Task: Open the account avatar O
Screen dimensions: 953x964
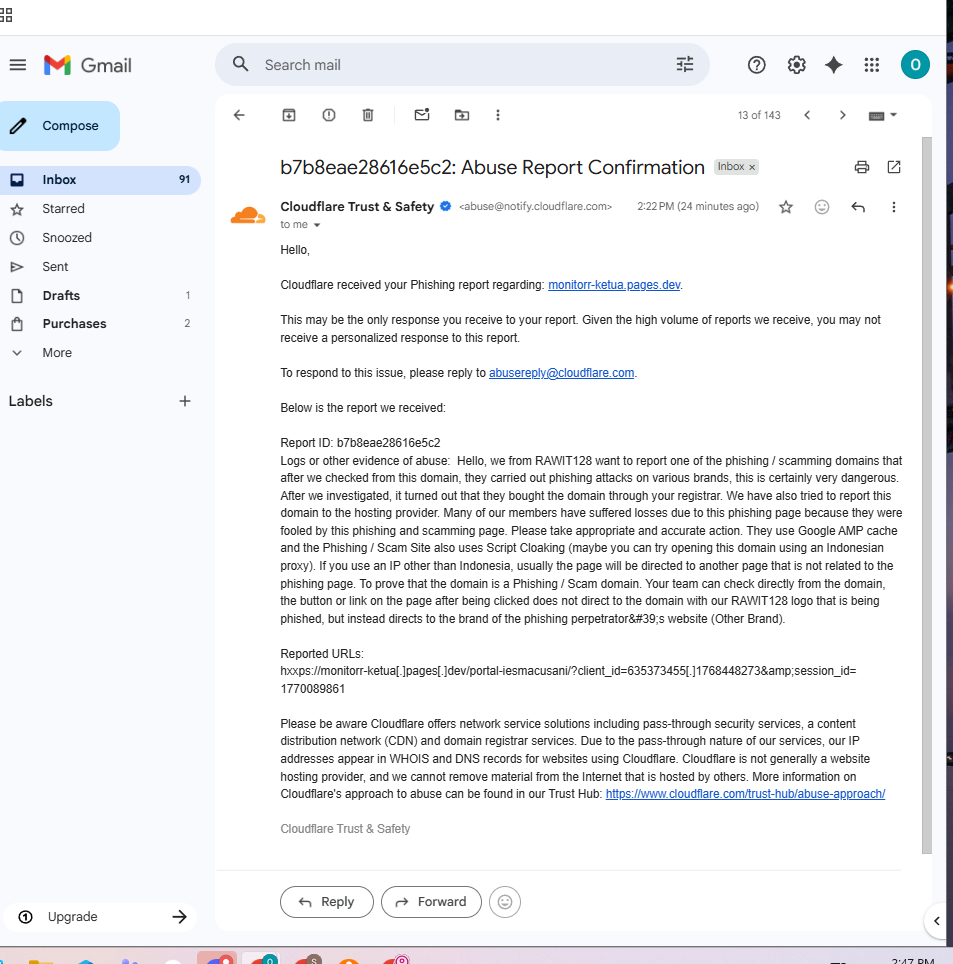Action: [915, 65]
